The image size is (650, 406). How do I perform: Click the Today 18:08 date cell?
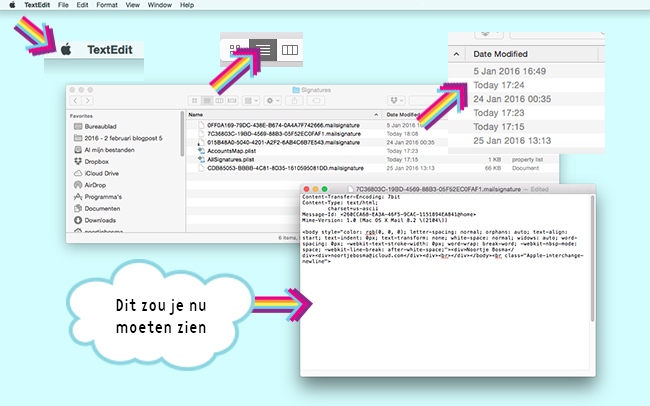click(x=402, y=134)
